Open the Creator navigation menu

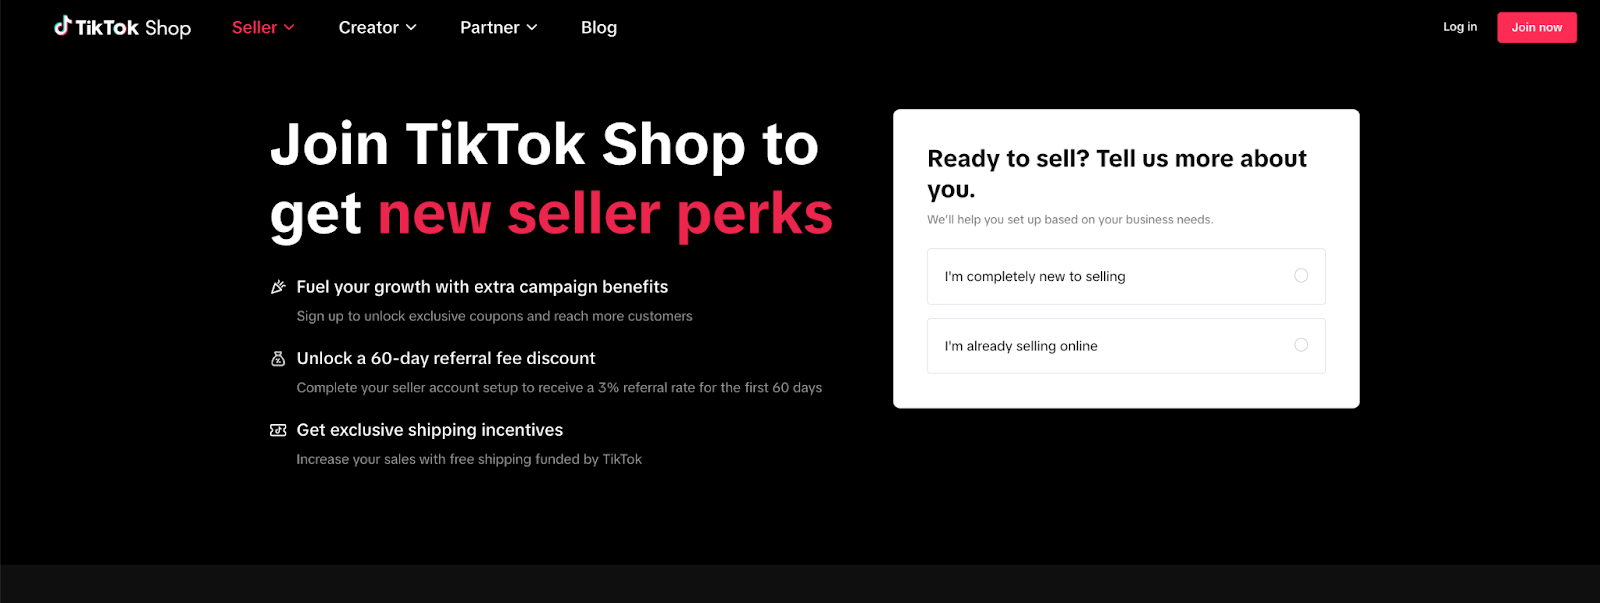(x=377, y=28)
